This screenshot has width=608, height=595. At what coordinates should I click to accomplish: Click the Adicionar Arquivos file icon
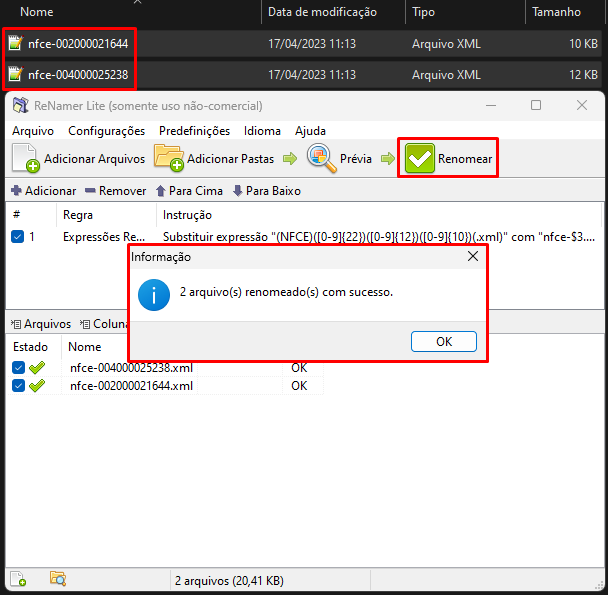point(26,158)
